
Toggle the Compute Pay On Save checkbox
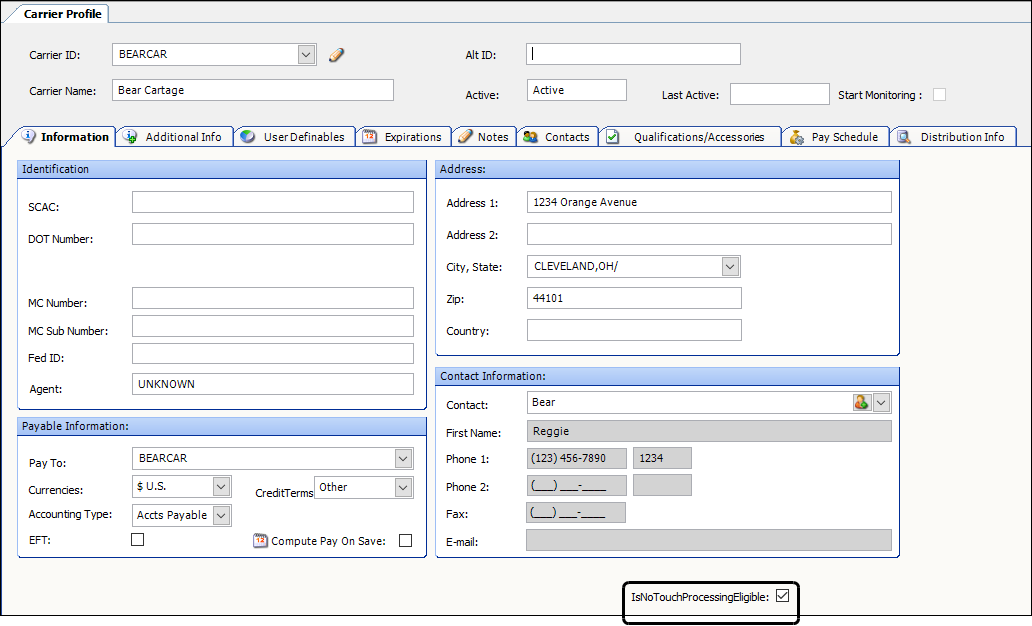pyautogui.click(x=405, y=541)
